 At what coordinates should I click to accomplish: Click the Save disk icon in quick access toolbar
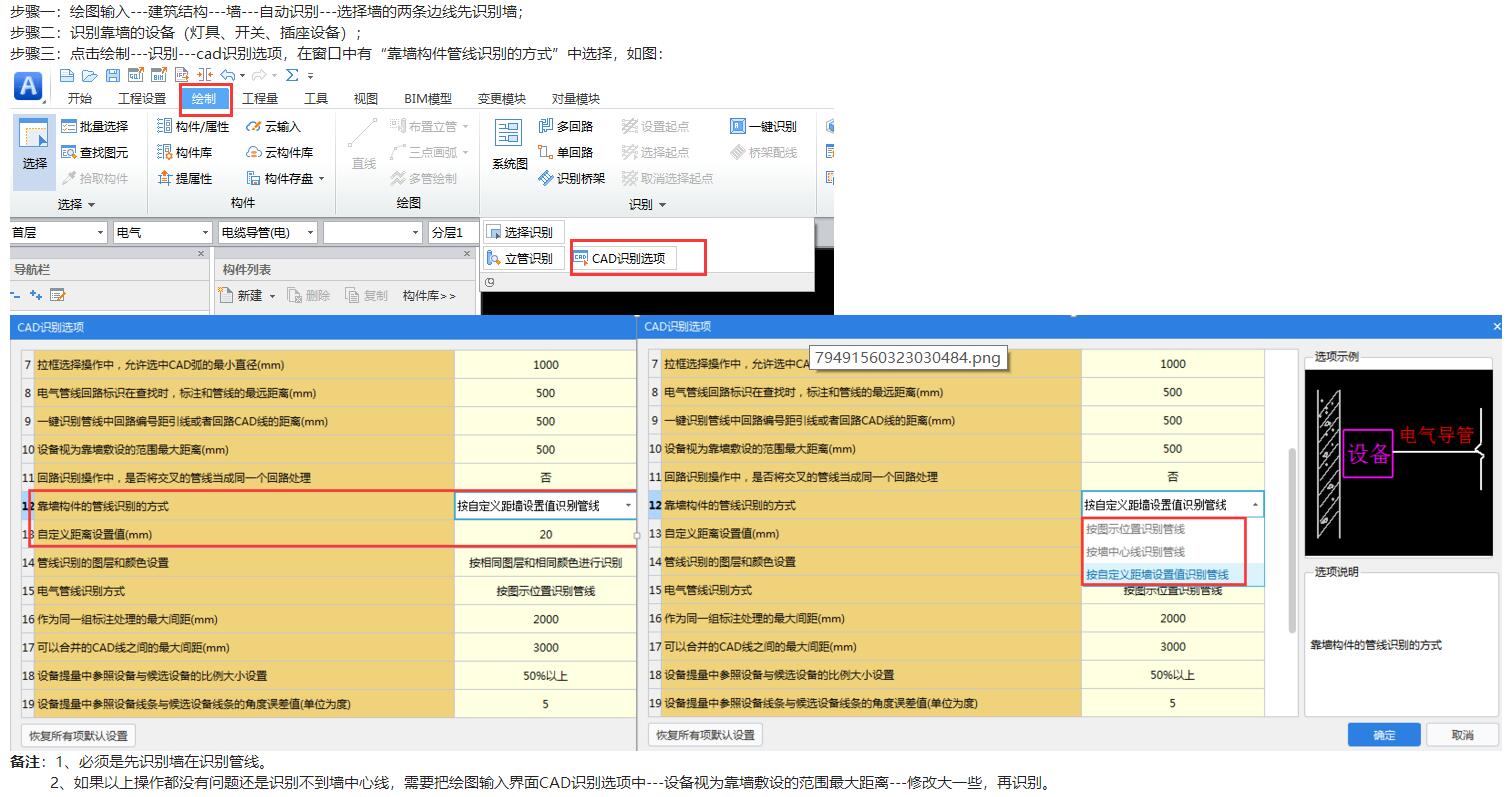tap(113, 75)
